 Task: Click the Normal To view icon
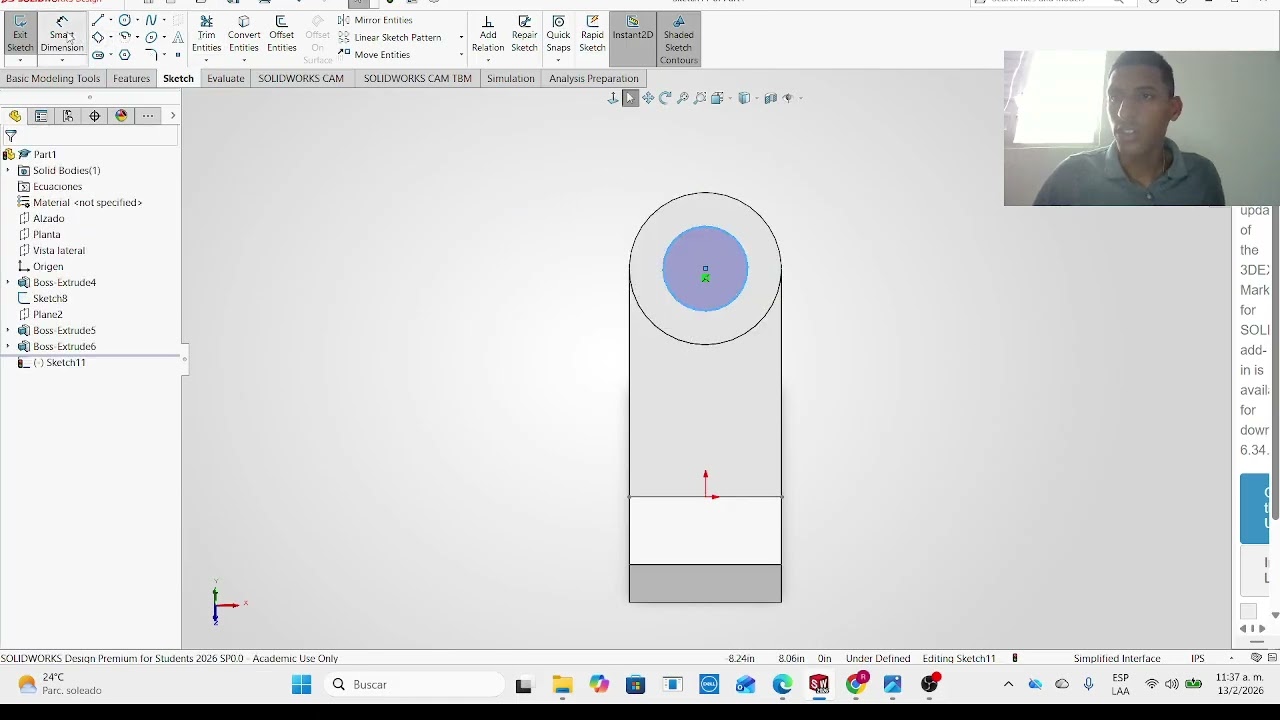613,98
